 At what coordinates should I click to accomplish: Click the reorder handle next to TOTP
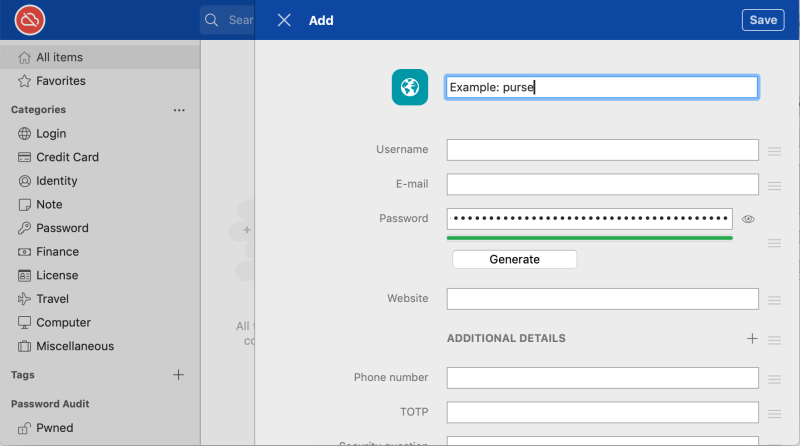pos(774,414)
